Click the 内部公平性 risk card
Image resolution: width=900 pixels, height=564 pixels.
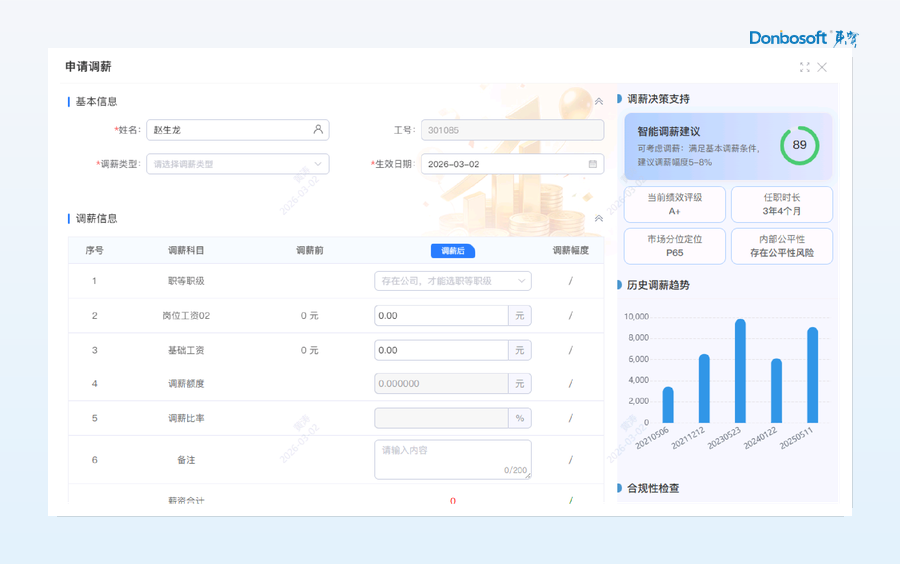point(782,246)
